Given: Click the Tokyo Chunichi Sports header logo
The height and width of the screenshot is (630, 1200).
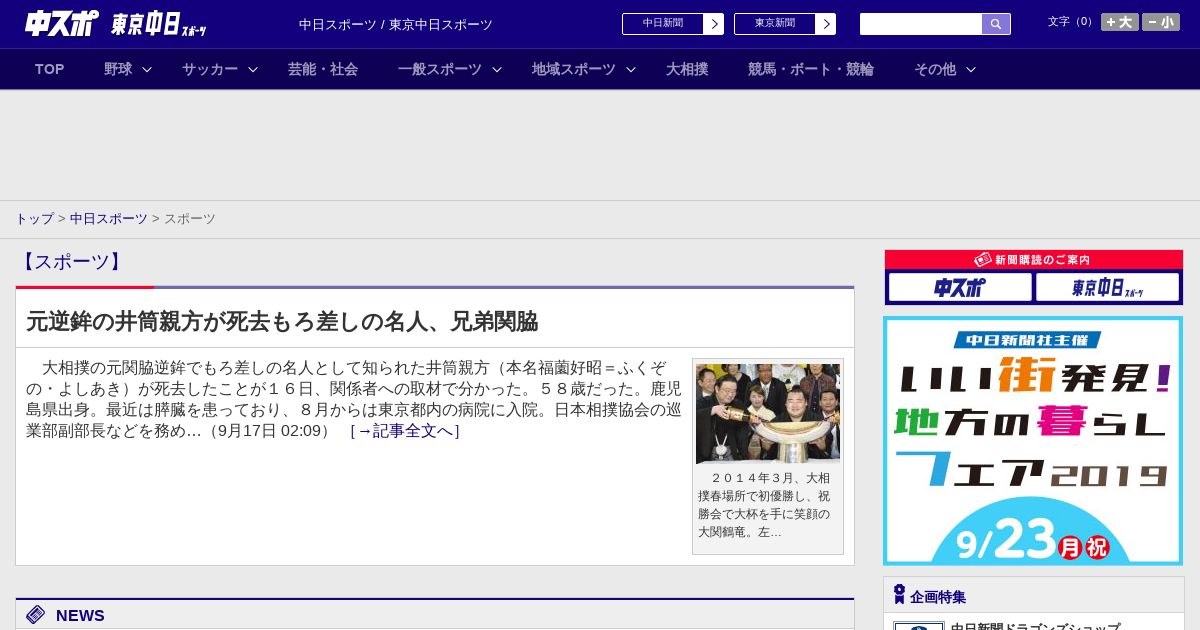Looking at the screenshot, I should pyautogui.click(x=158, y=24).
